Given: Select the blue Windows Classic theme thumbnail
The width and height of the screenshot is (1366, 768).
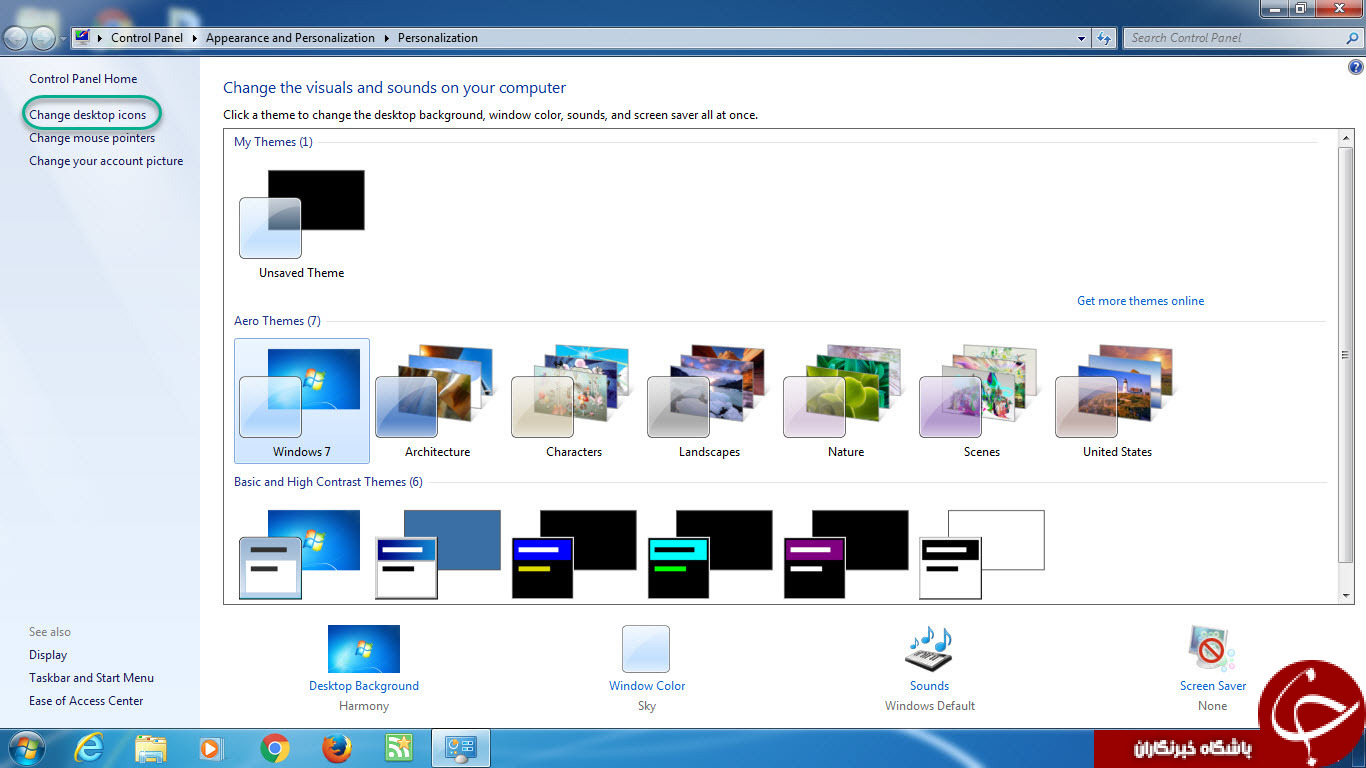Looking at the screenshot, I should [437, 554].
